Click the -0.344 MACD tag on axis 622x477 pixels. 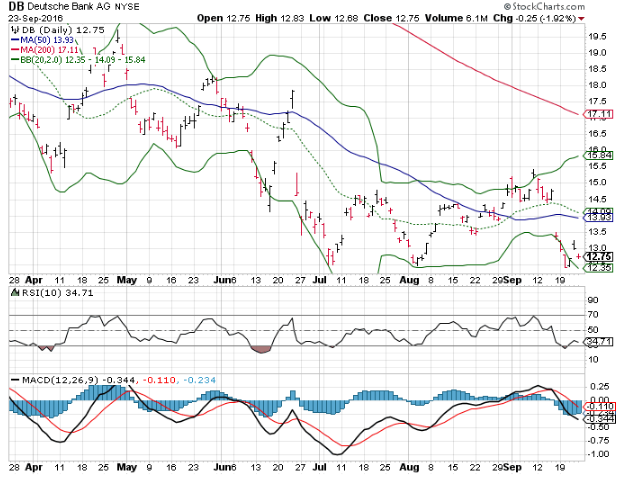click(599, 419)
